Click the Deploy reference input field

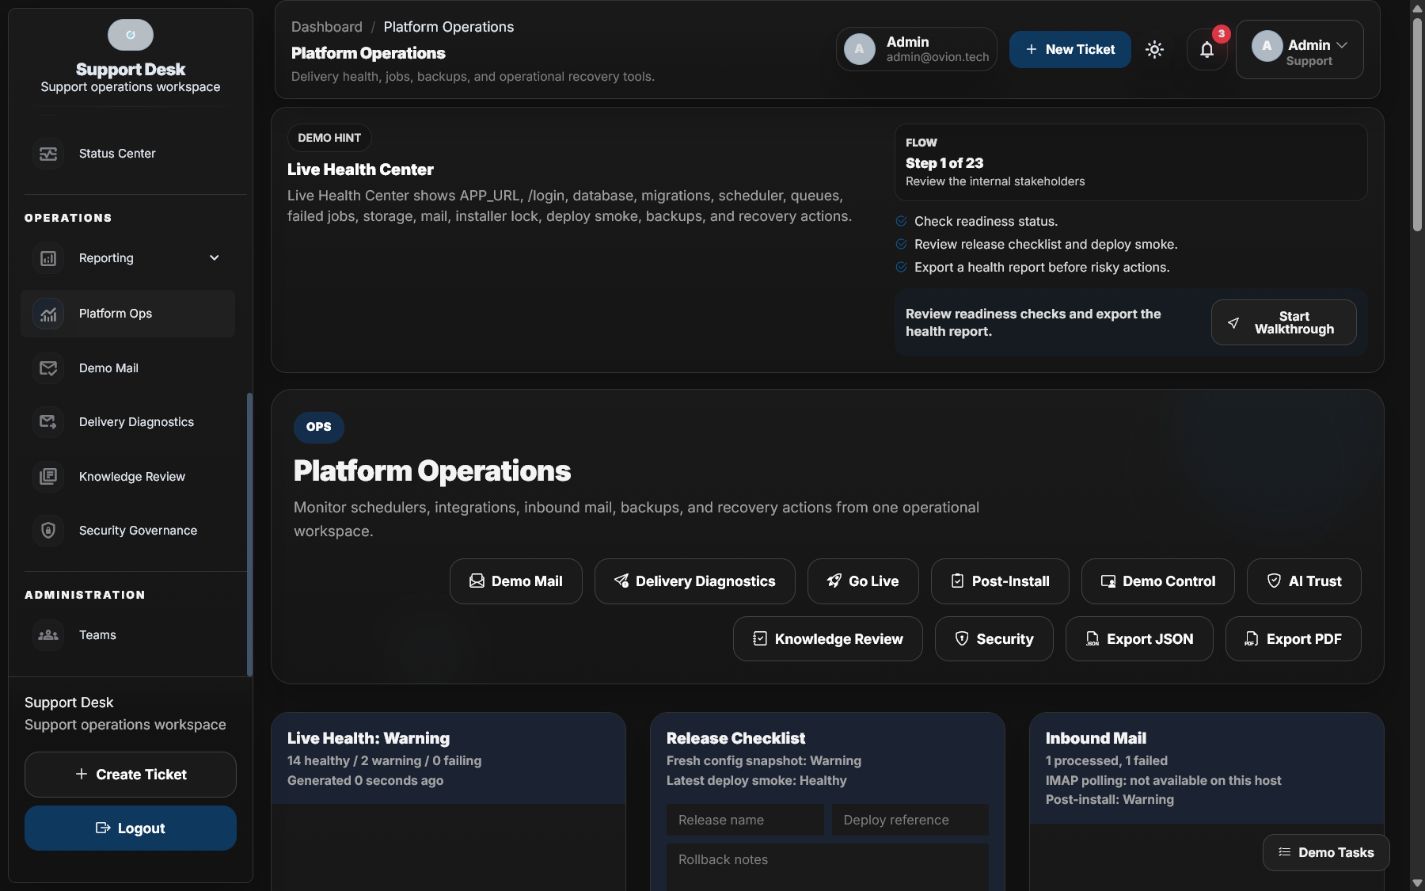[910, 820]
